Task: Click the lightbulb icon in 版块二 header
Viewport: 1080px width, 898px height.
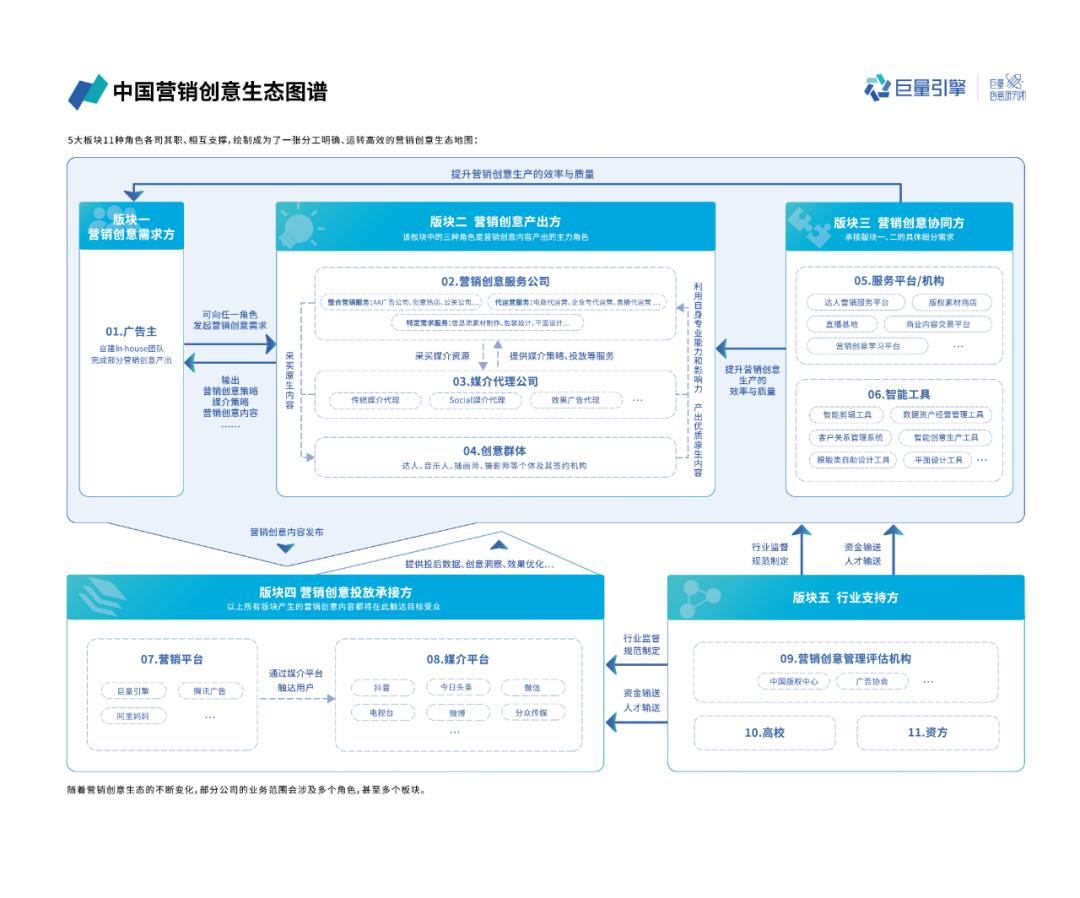Action: (299, 227)
